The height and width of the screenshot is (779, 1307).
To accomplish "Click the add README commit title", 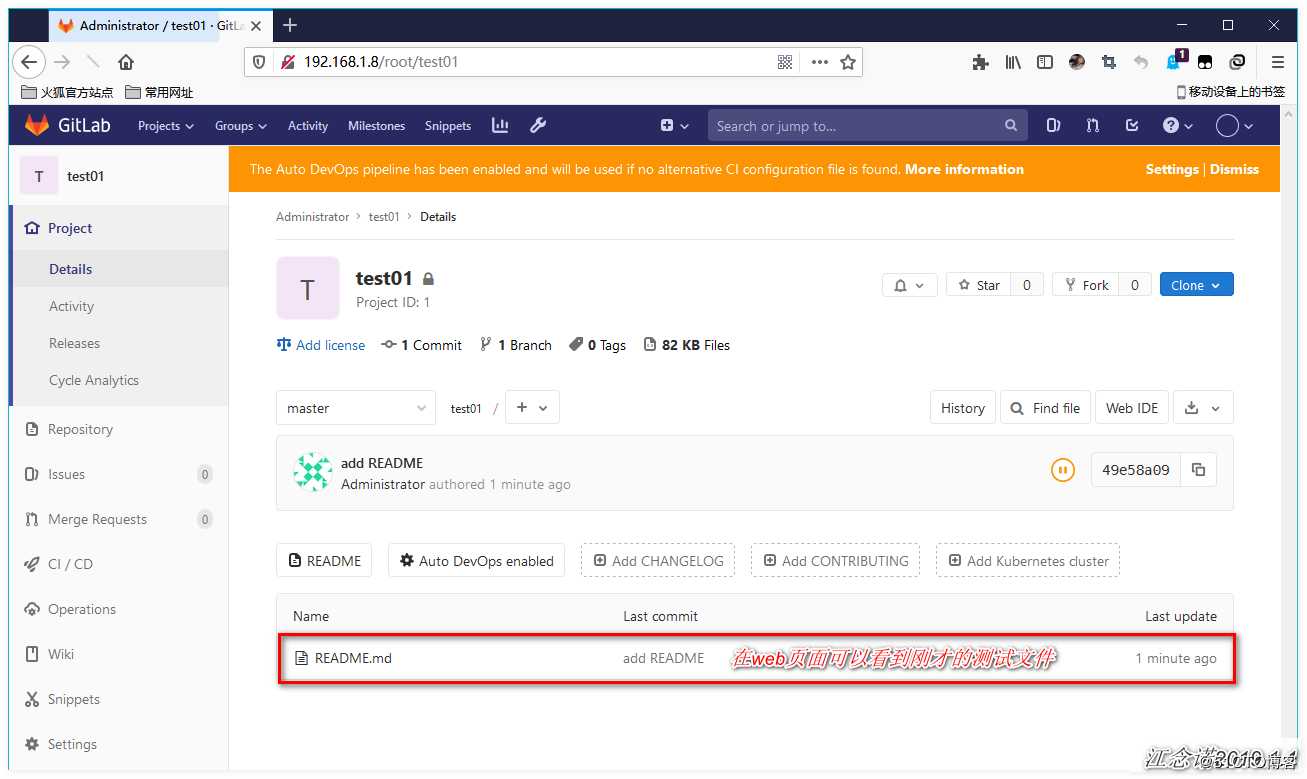I will tap(382, 463).
